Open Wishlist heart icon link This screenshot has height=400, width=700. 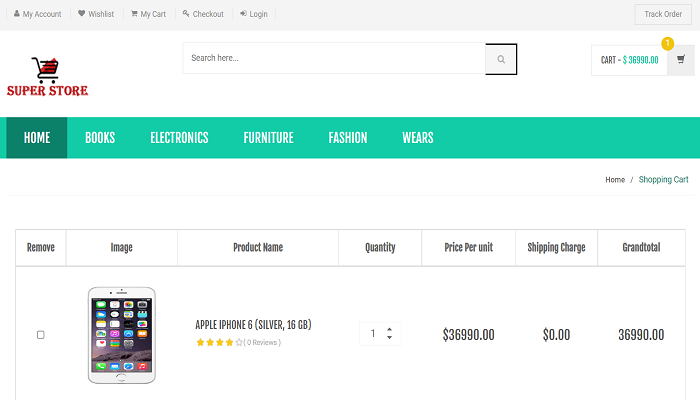click(x=96, y=14)
